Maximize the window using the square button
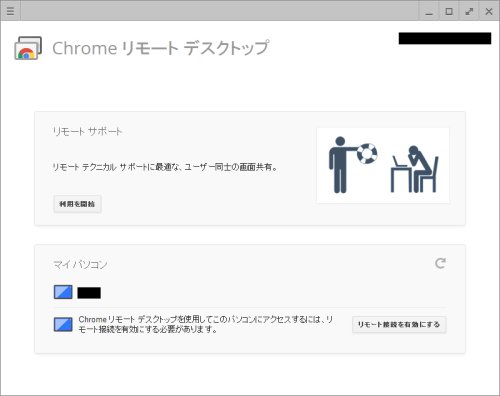 pyautogui.click(x=449, y=11)
